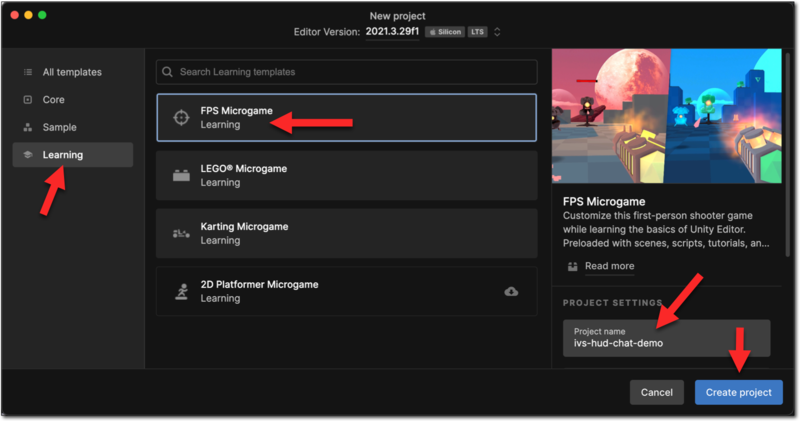Click the 2D Platformer Microgame character icon

point(181,291)
